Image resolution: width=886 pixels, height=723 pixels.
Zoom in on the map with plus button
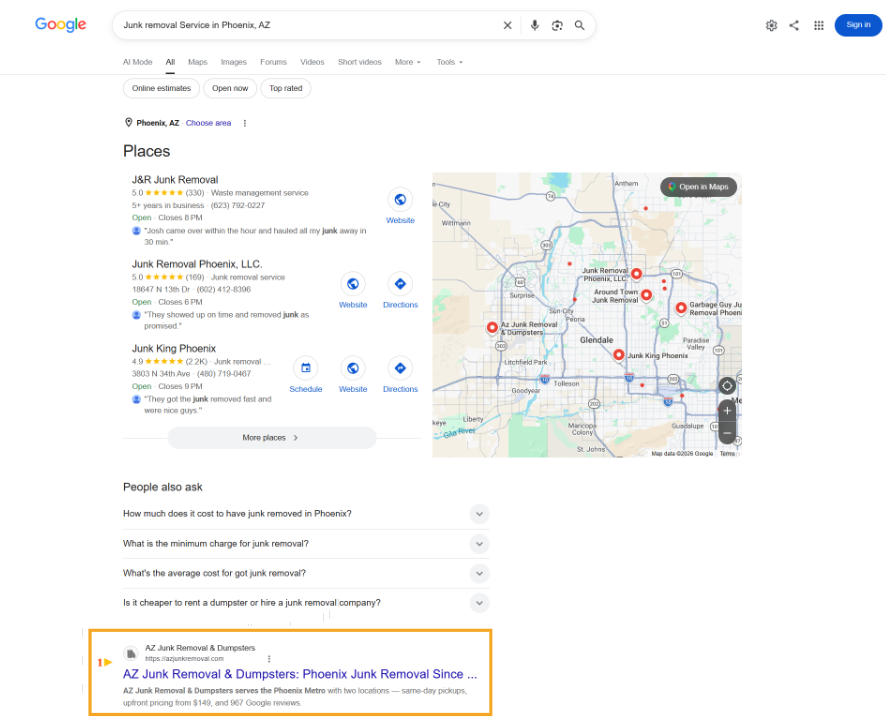coord(727,411)
